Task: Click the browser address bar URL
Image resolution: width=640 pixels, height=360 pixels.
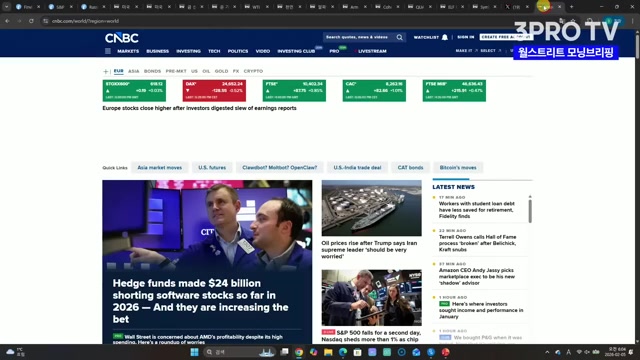Action: point(85,21)
